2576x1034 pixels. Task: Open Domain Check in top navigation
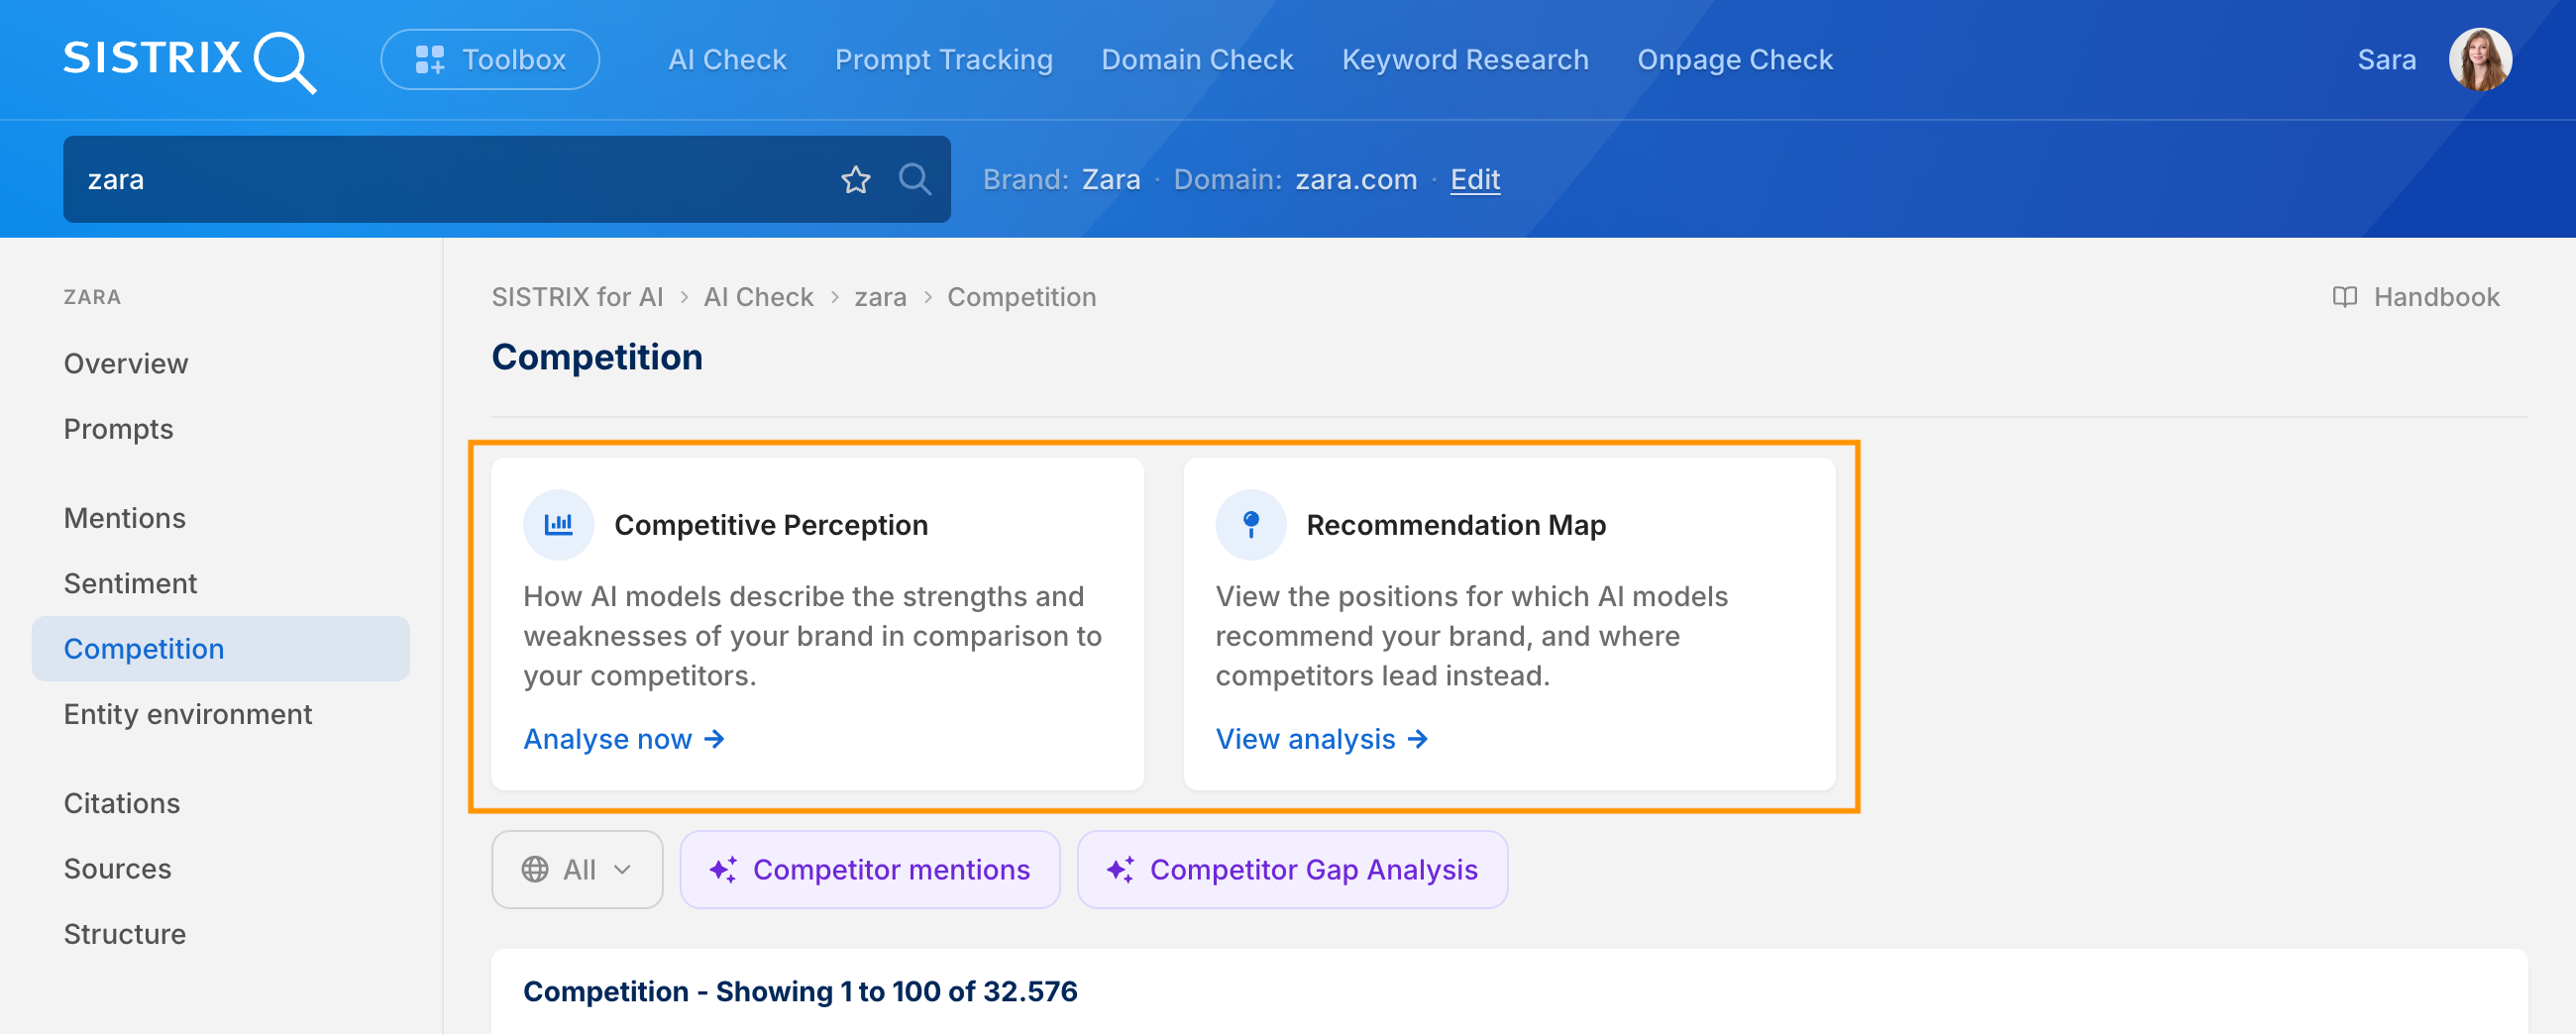[x=1197, y=60]
